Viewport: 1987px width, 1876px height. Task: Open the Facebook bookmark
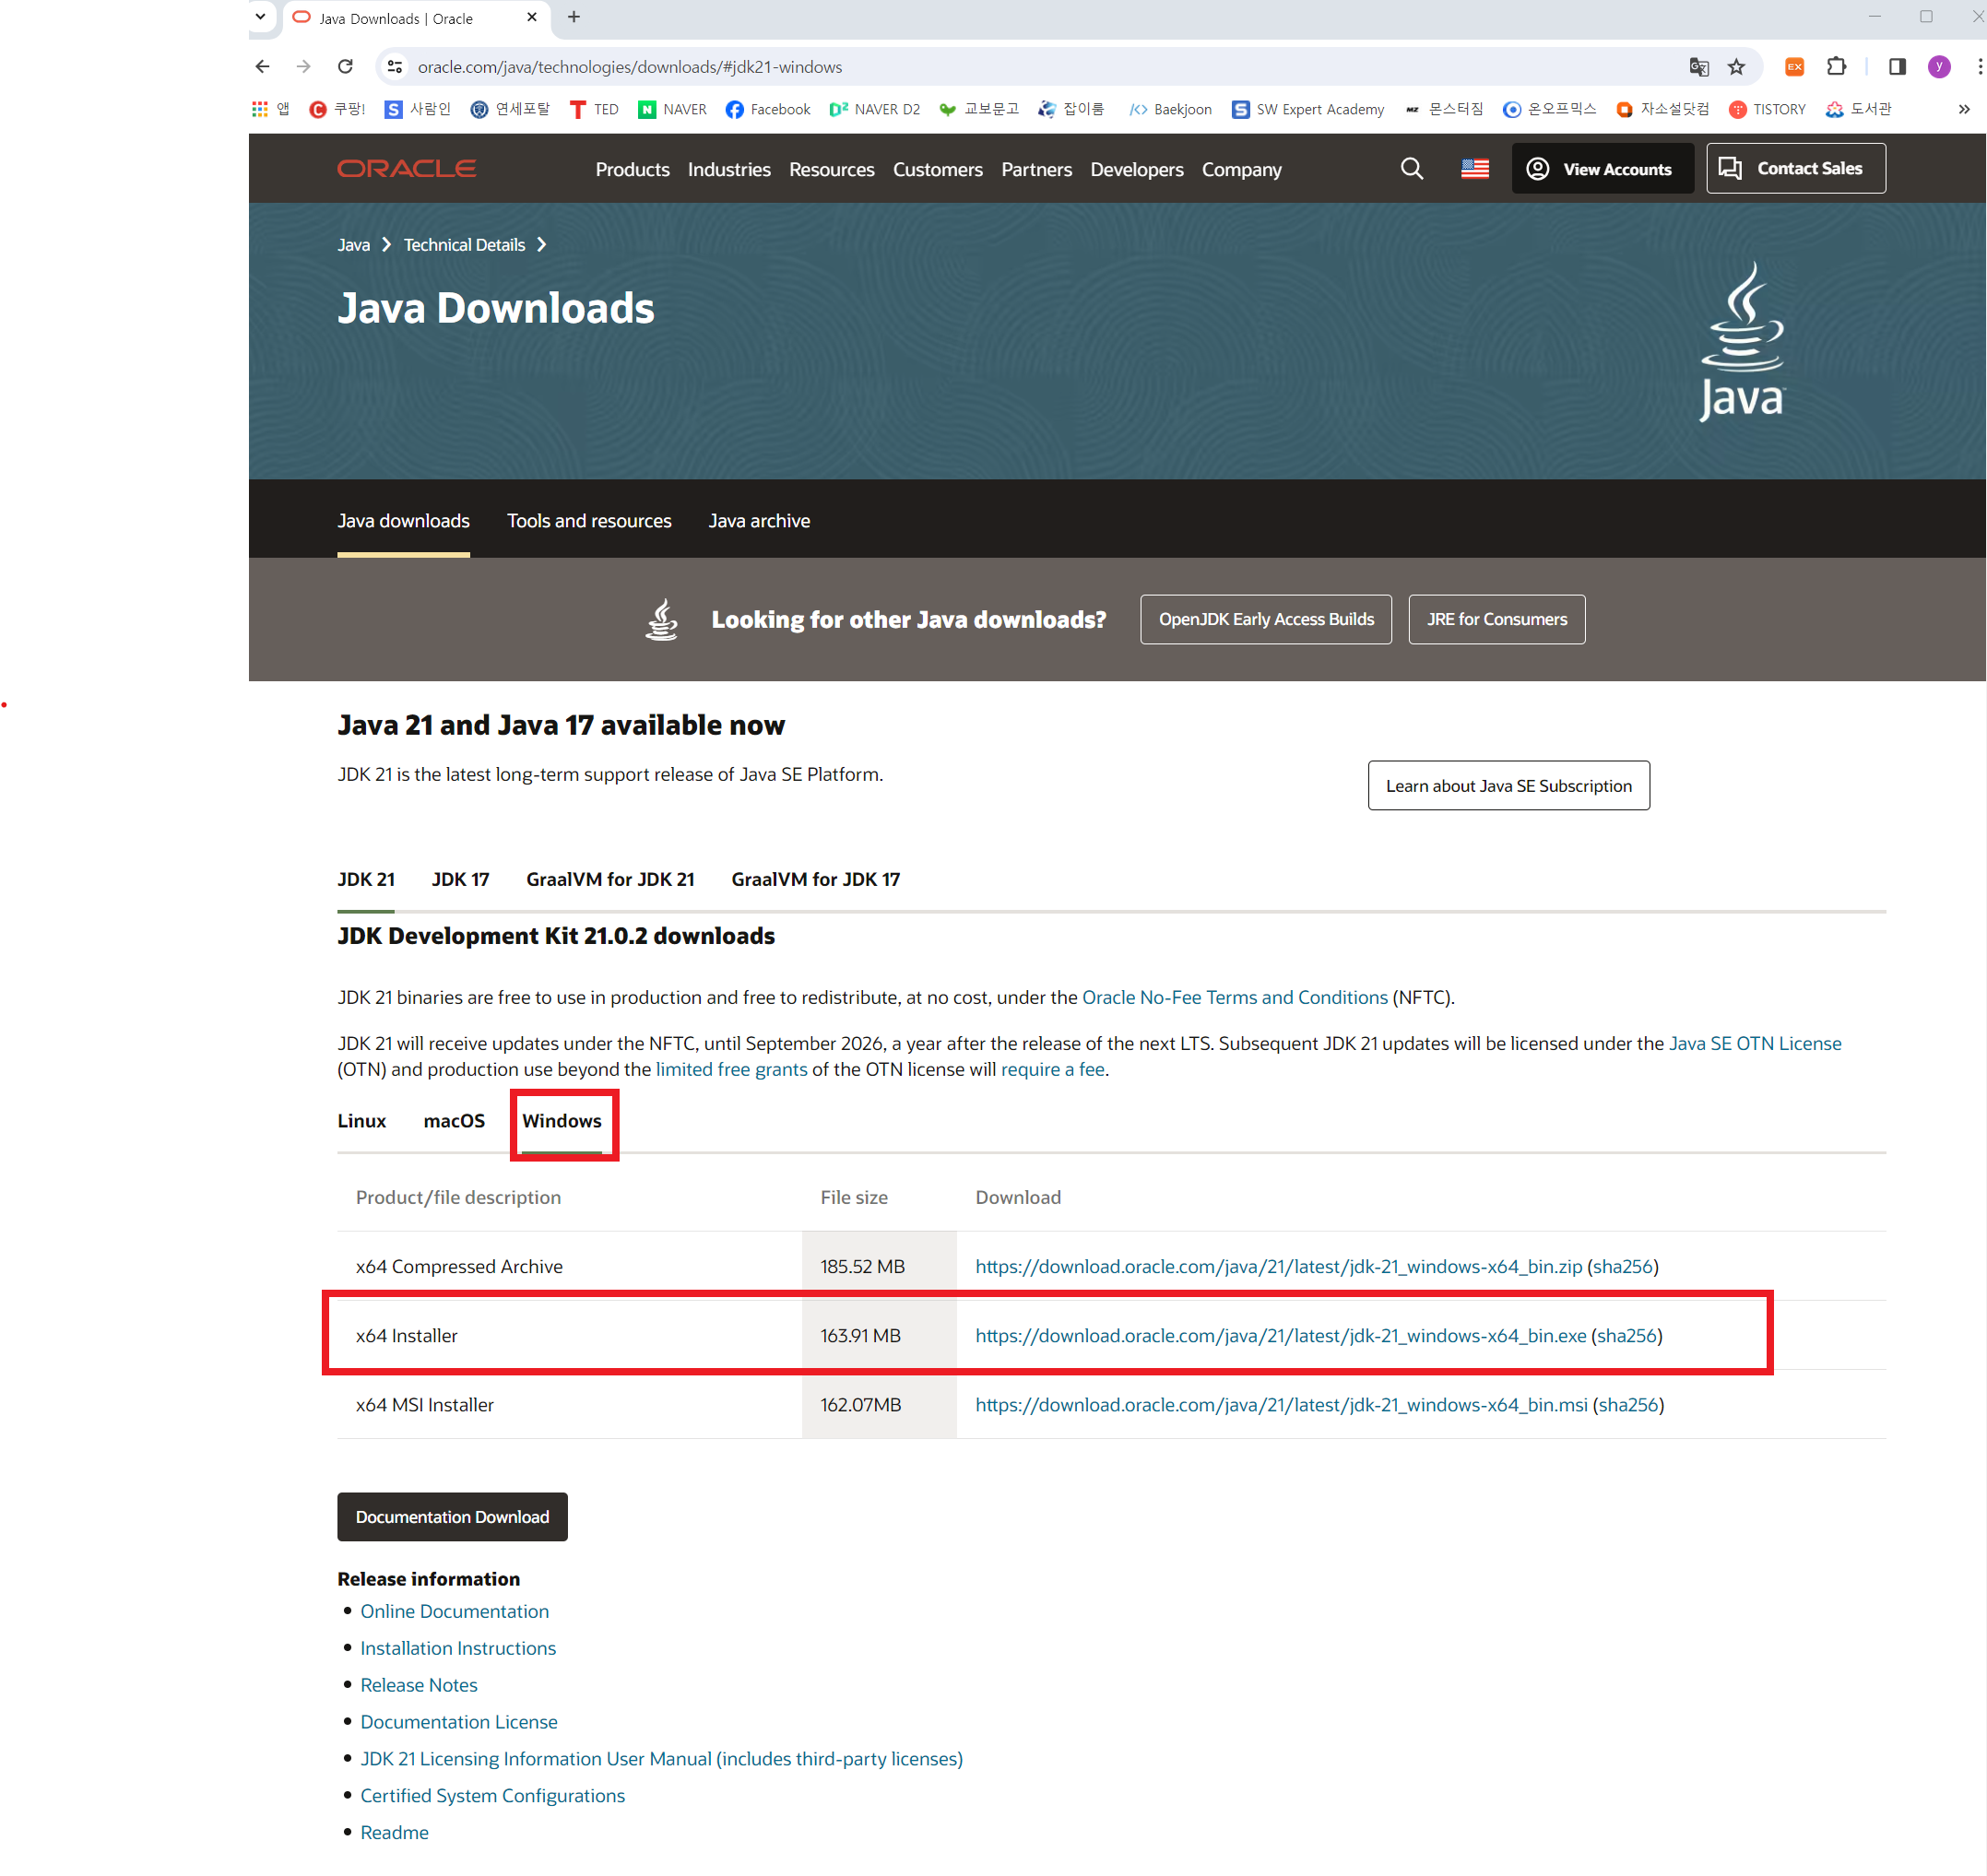(x=767, y=109)
